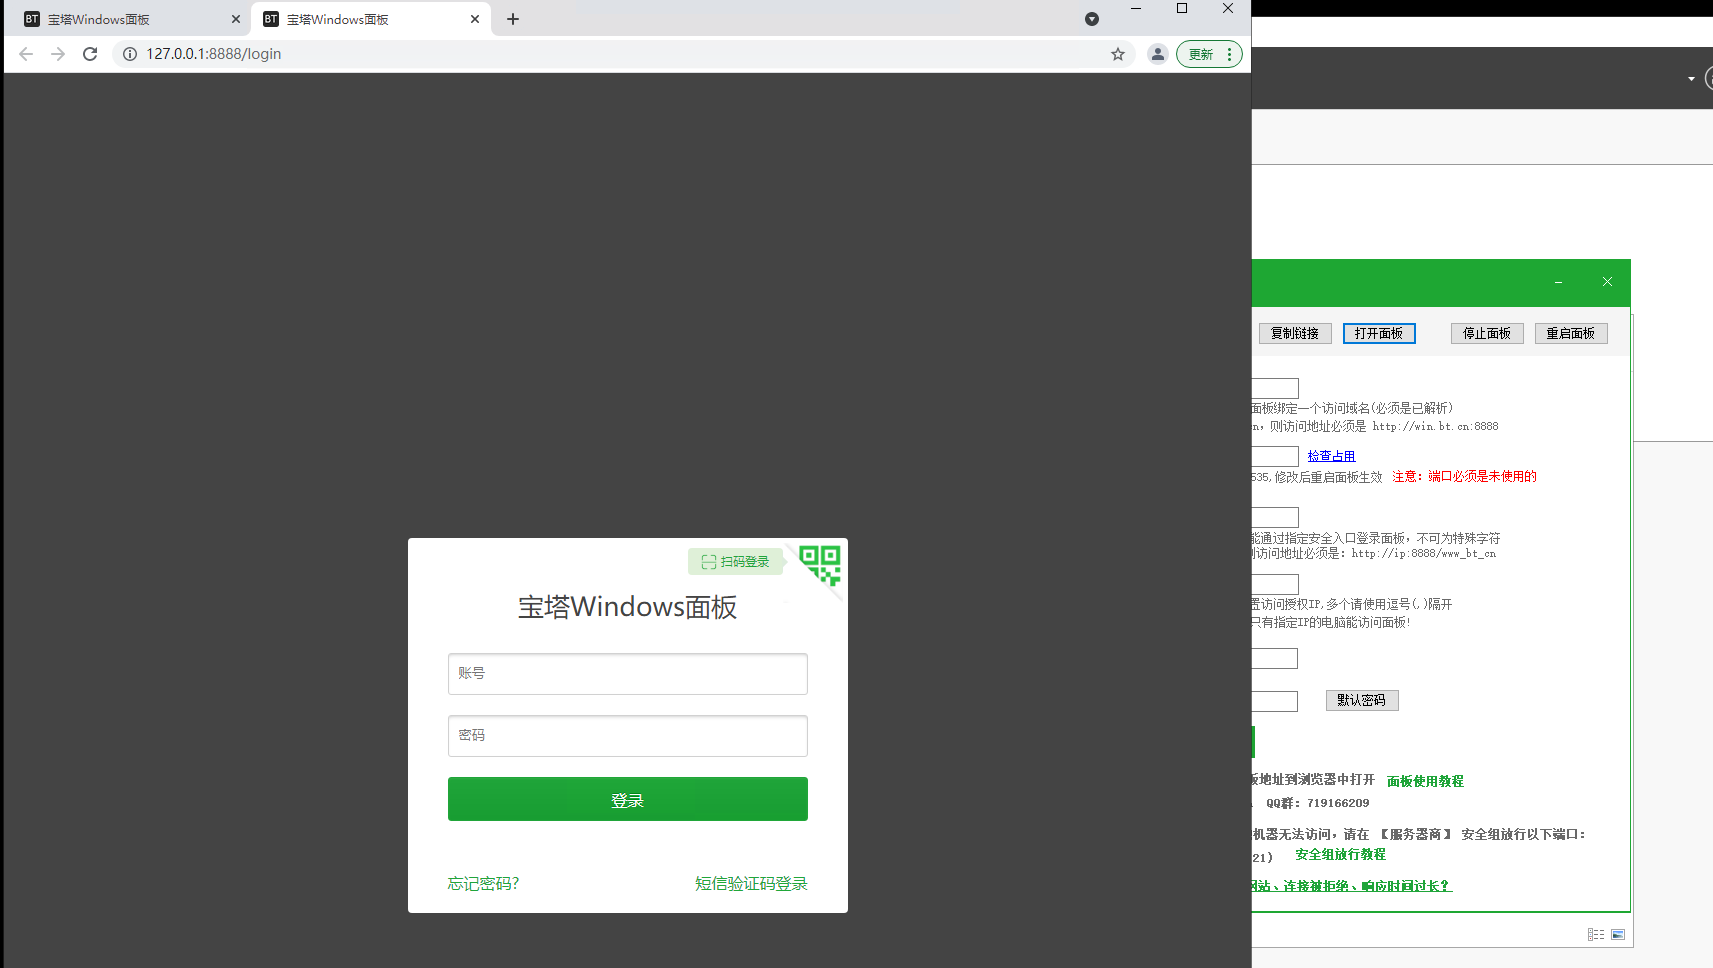Click the list view icon at bottom right

point(1596,934)
